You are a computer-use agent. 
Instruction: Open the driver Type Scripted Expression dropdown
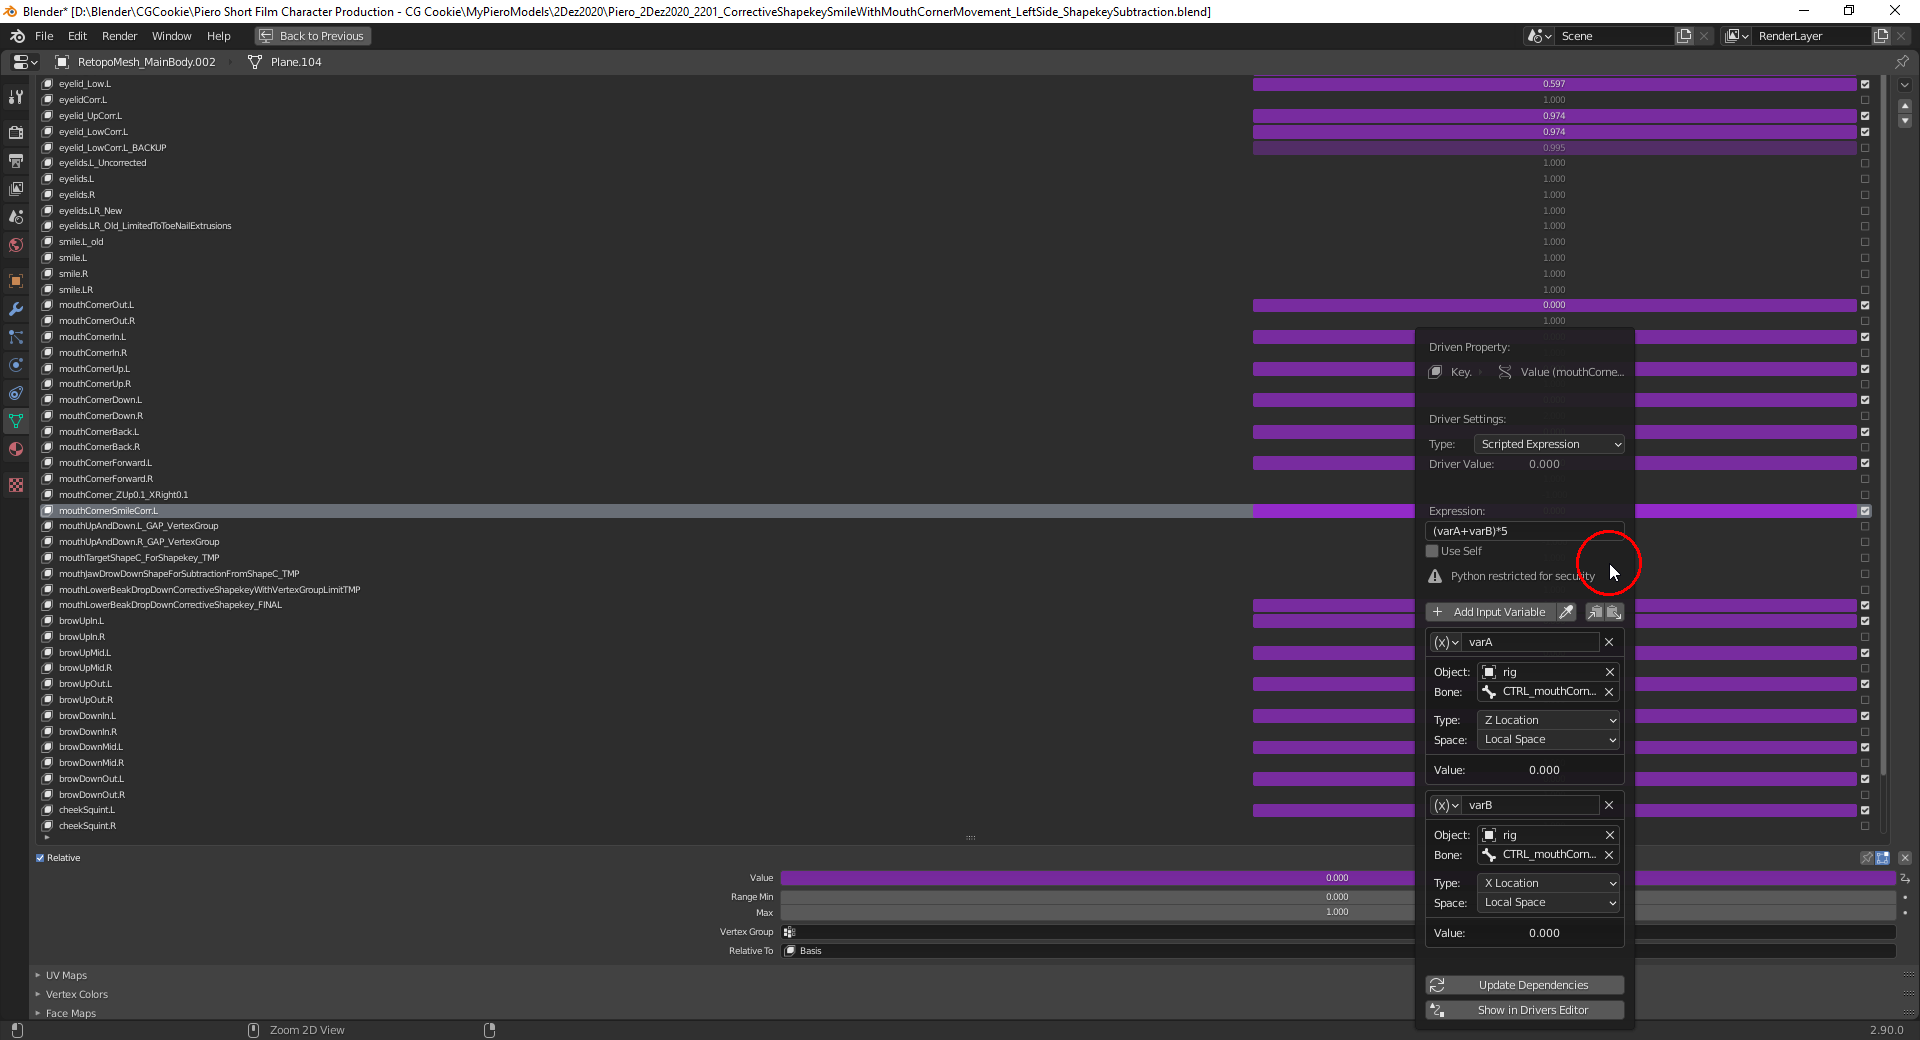1549,444
